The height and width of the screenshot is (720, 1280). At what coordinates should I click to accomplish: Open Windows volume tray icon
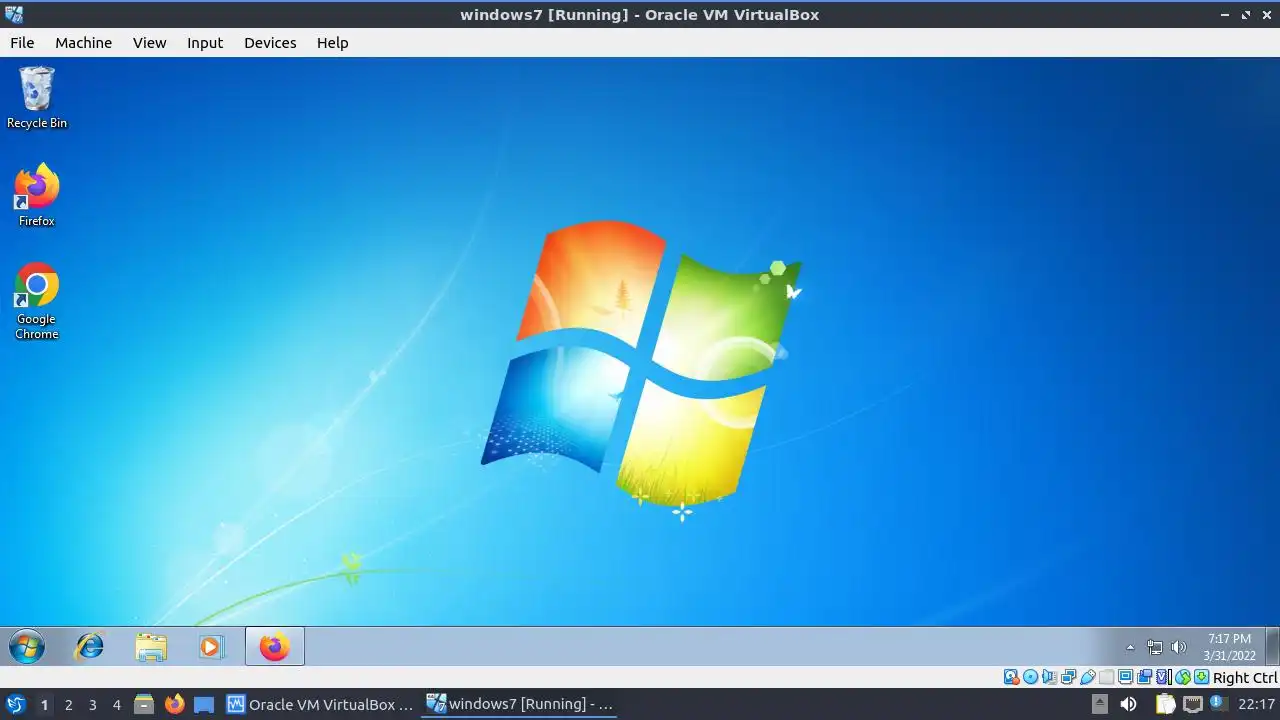[x=1179, y=647]
